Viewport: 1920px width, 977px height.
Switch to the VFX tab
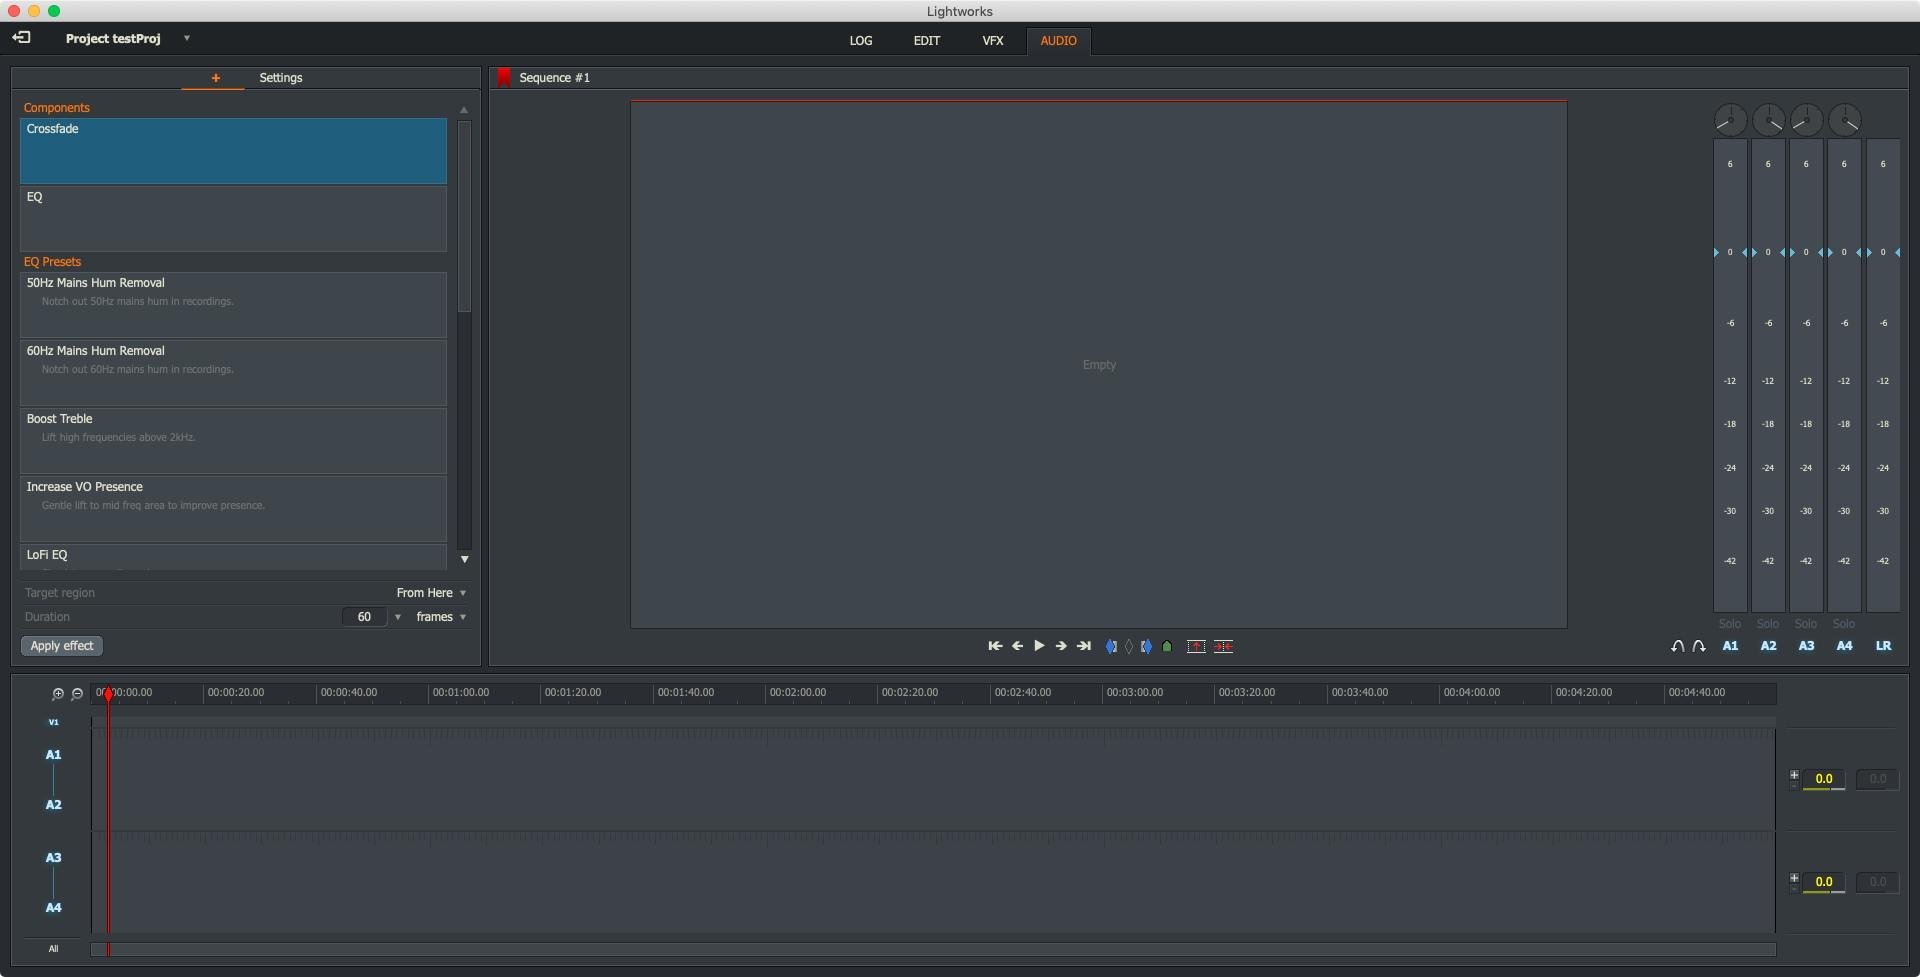[x=992, y=41]
